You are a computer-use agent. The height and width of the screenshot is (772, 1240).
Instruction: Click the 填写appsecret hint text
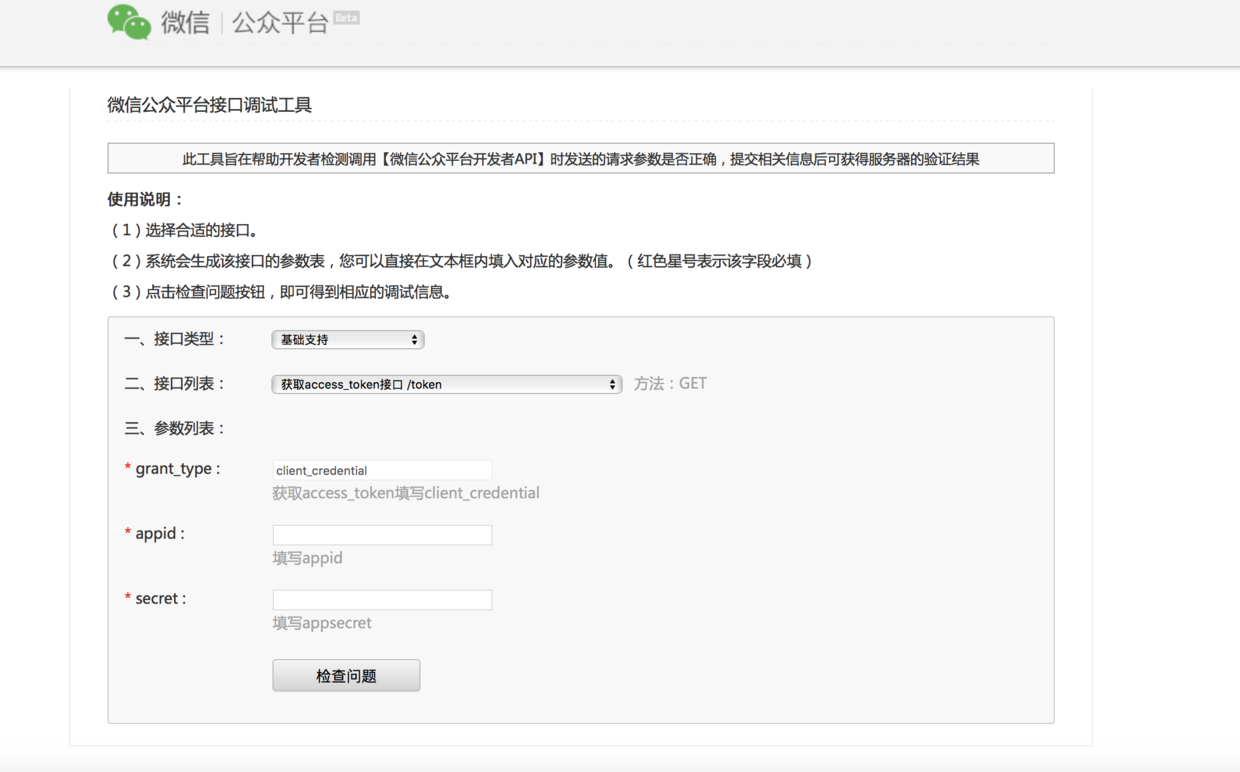click(x=322, y=623)
